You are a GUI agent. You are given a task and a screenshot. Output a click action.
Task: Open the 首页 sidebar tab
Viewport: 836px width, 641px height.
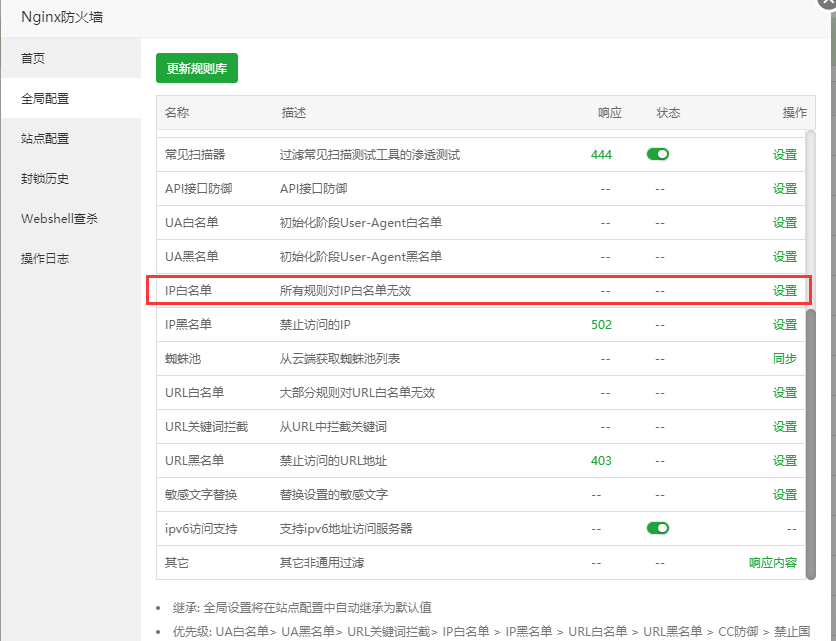(34, 58)
